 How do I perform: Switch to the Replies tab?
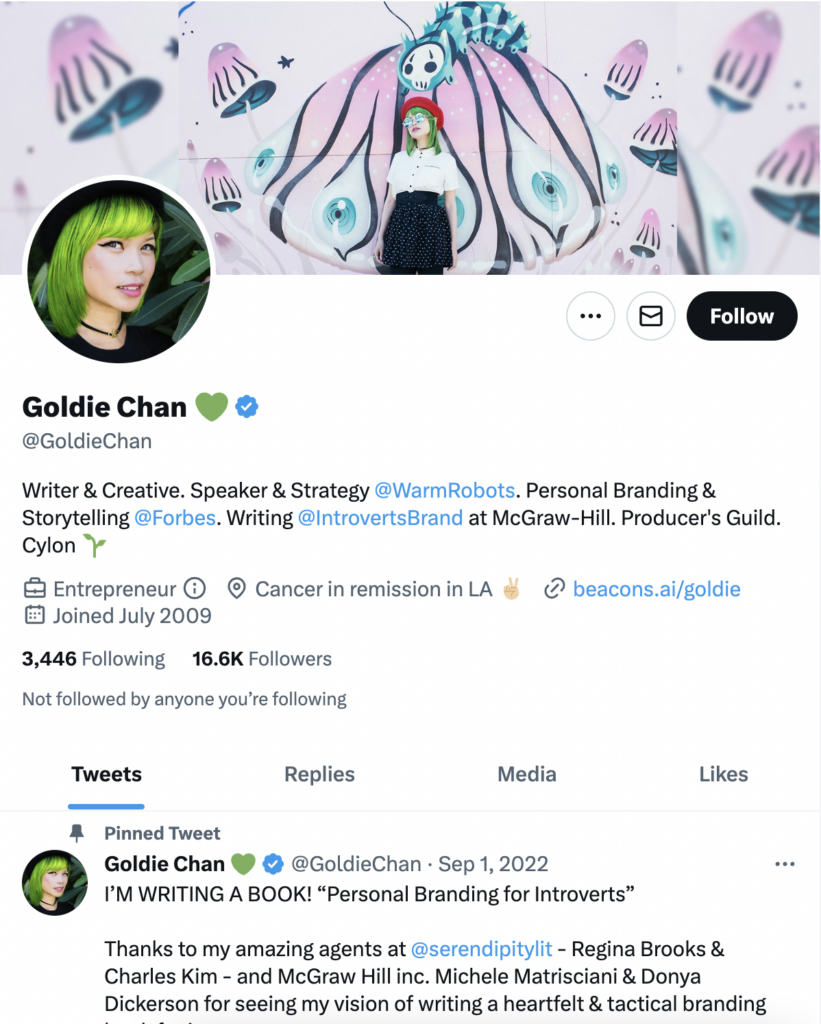point(319,775)
